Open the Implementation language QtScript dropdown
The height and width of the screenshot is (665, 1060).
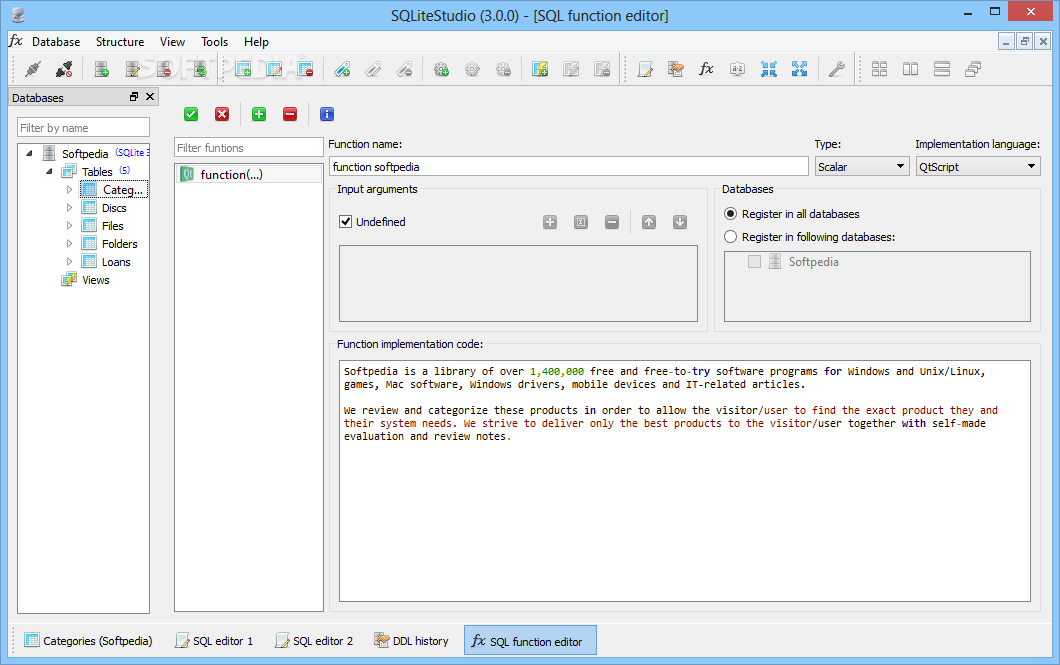(978, 166)
